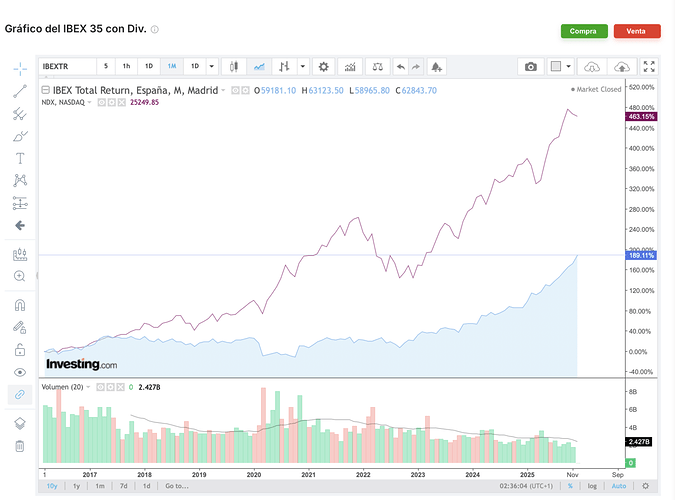Viewport: 675px width, 500px height.
Task: Open chart properties gear icon
Action: point(323,66)
